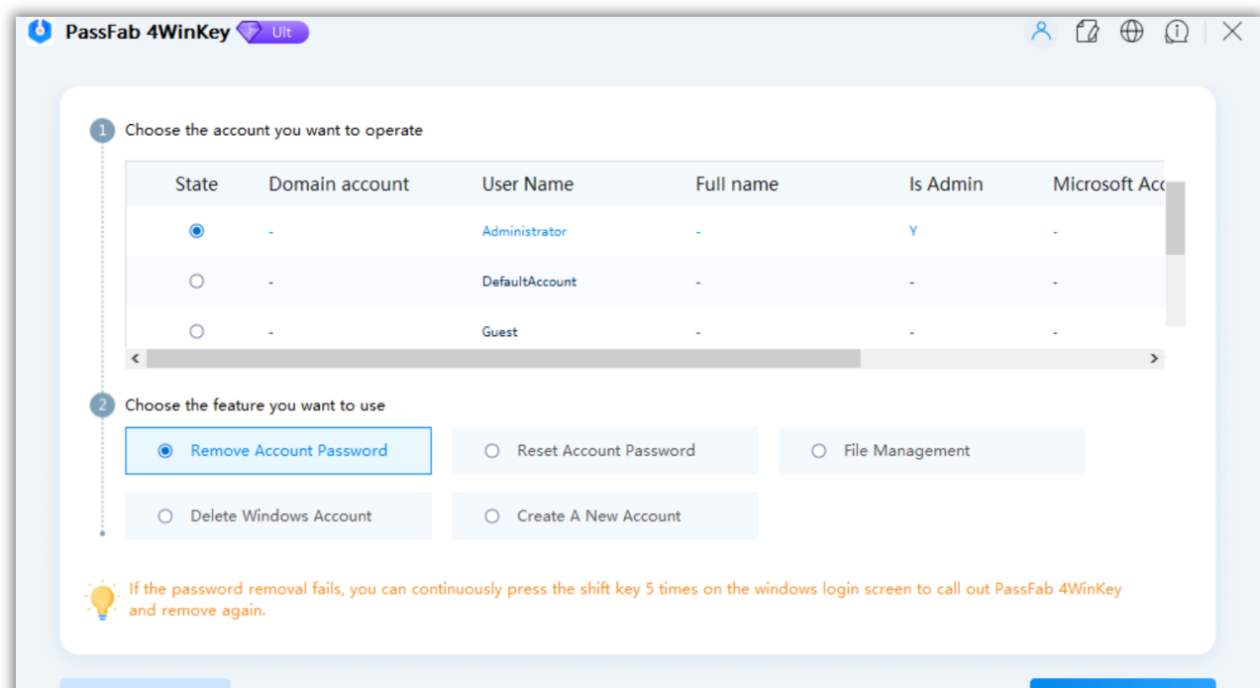
Task: Choose Delete Windows Account option
Action: (x=278, y=516)
